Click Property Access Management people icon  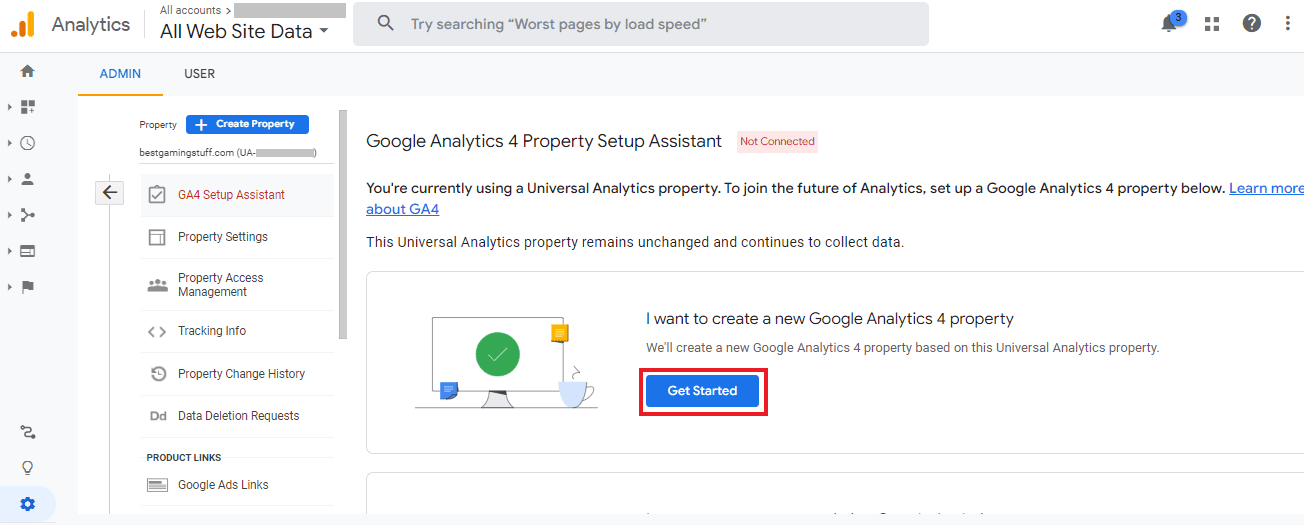tap(157, 285)
